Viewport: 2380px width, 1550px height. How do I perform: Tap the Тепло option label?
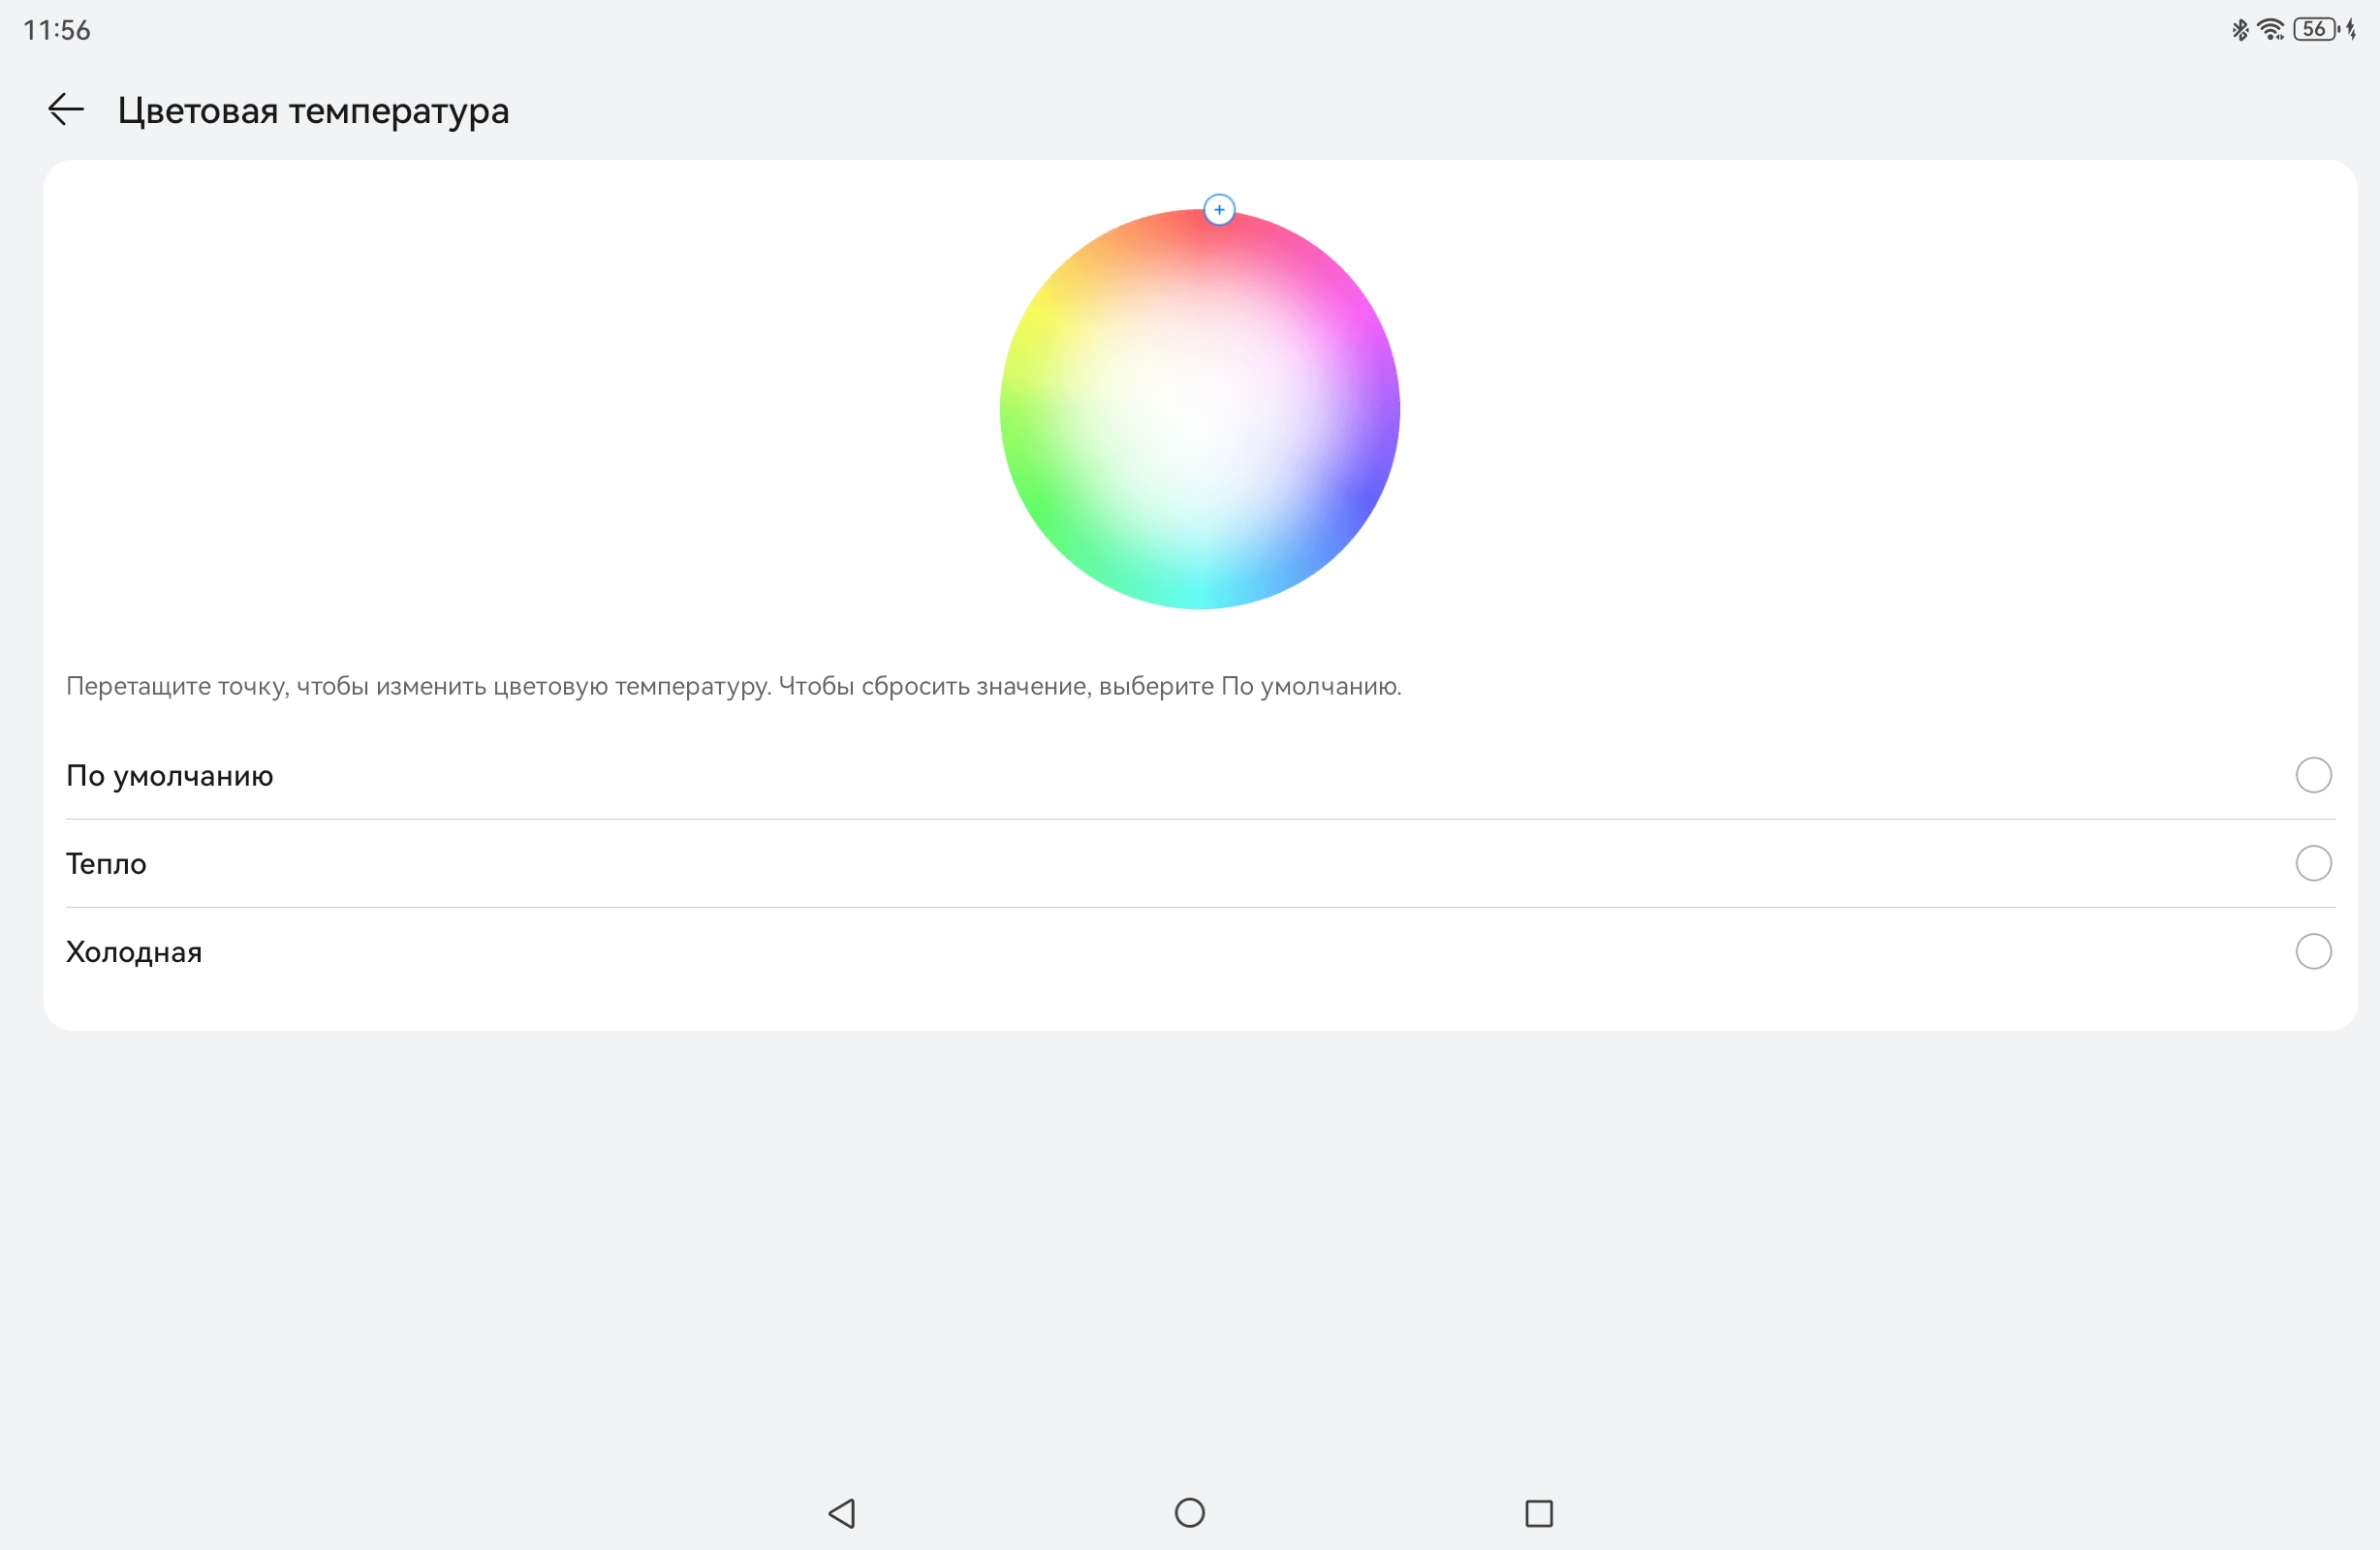pyautogui.click(x=106, y=864)
